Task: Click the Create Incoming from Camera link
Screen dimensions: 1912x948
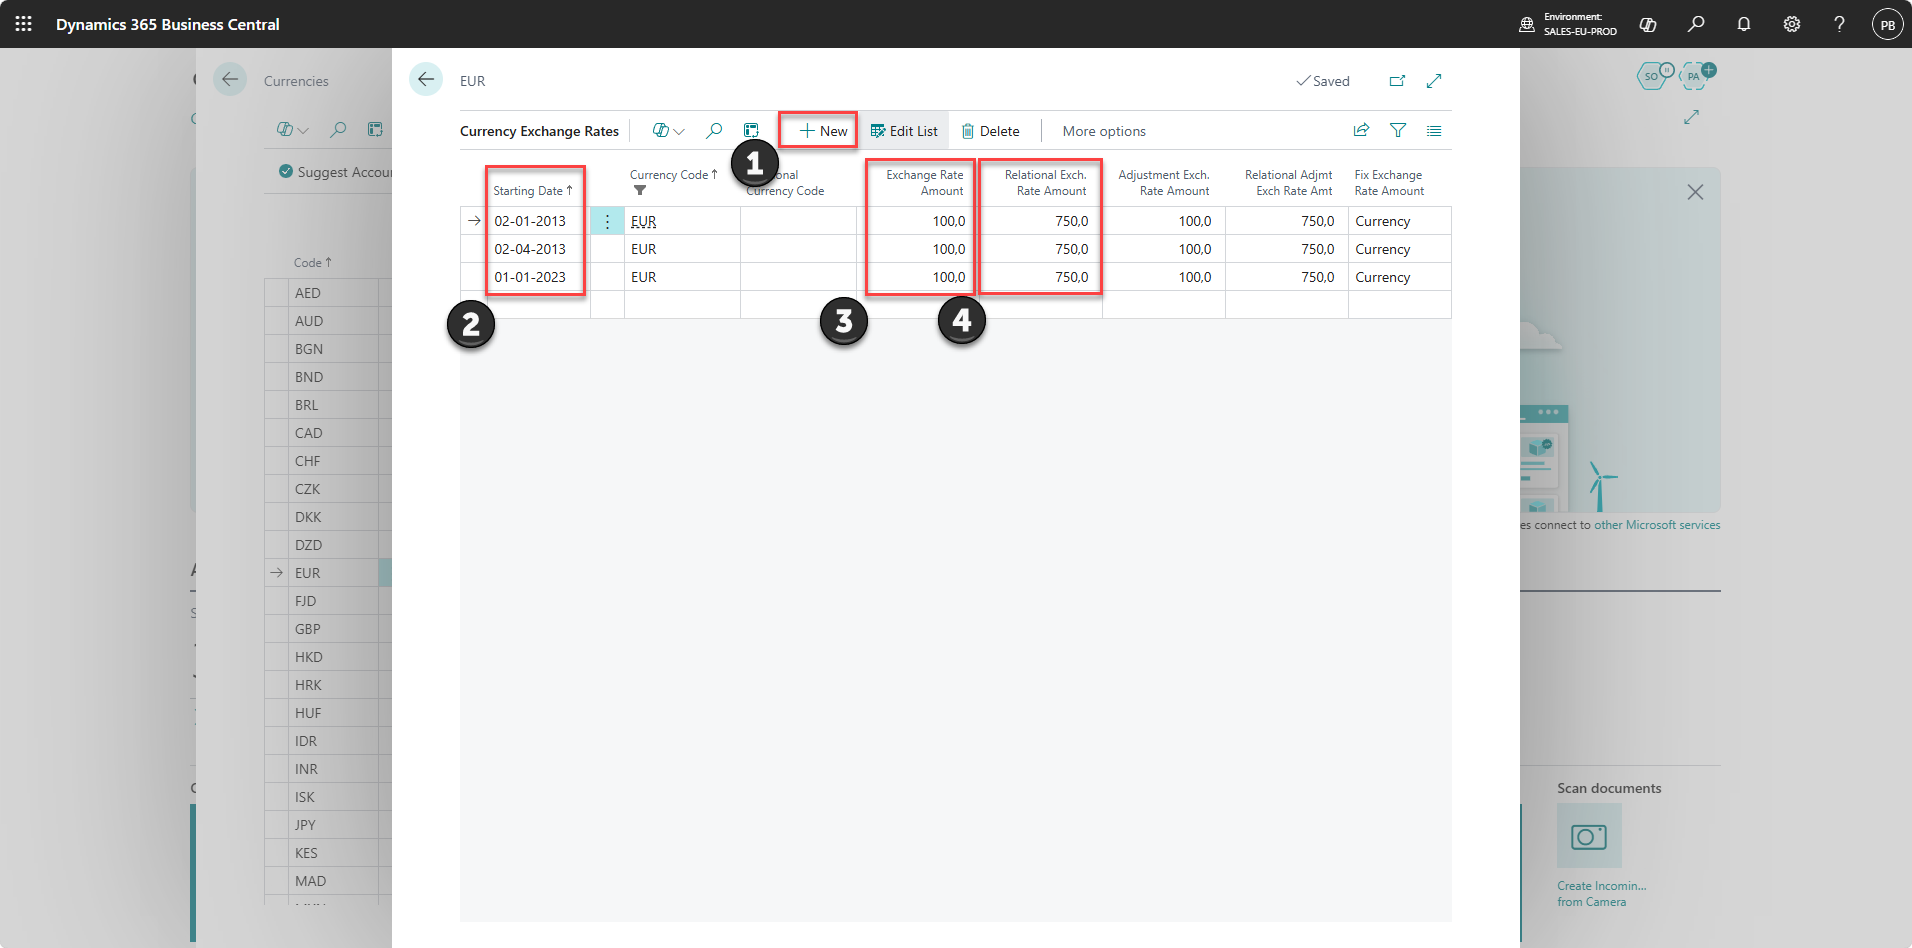Action: coord(1601,894)
